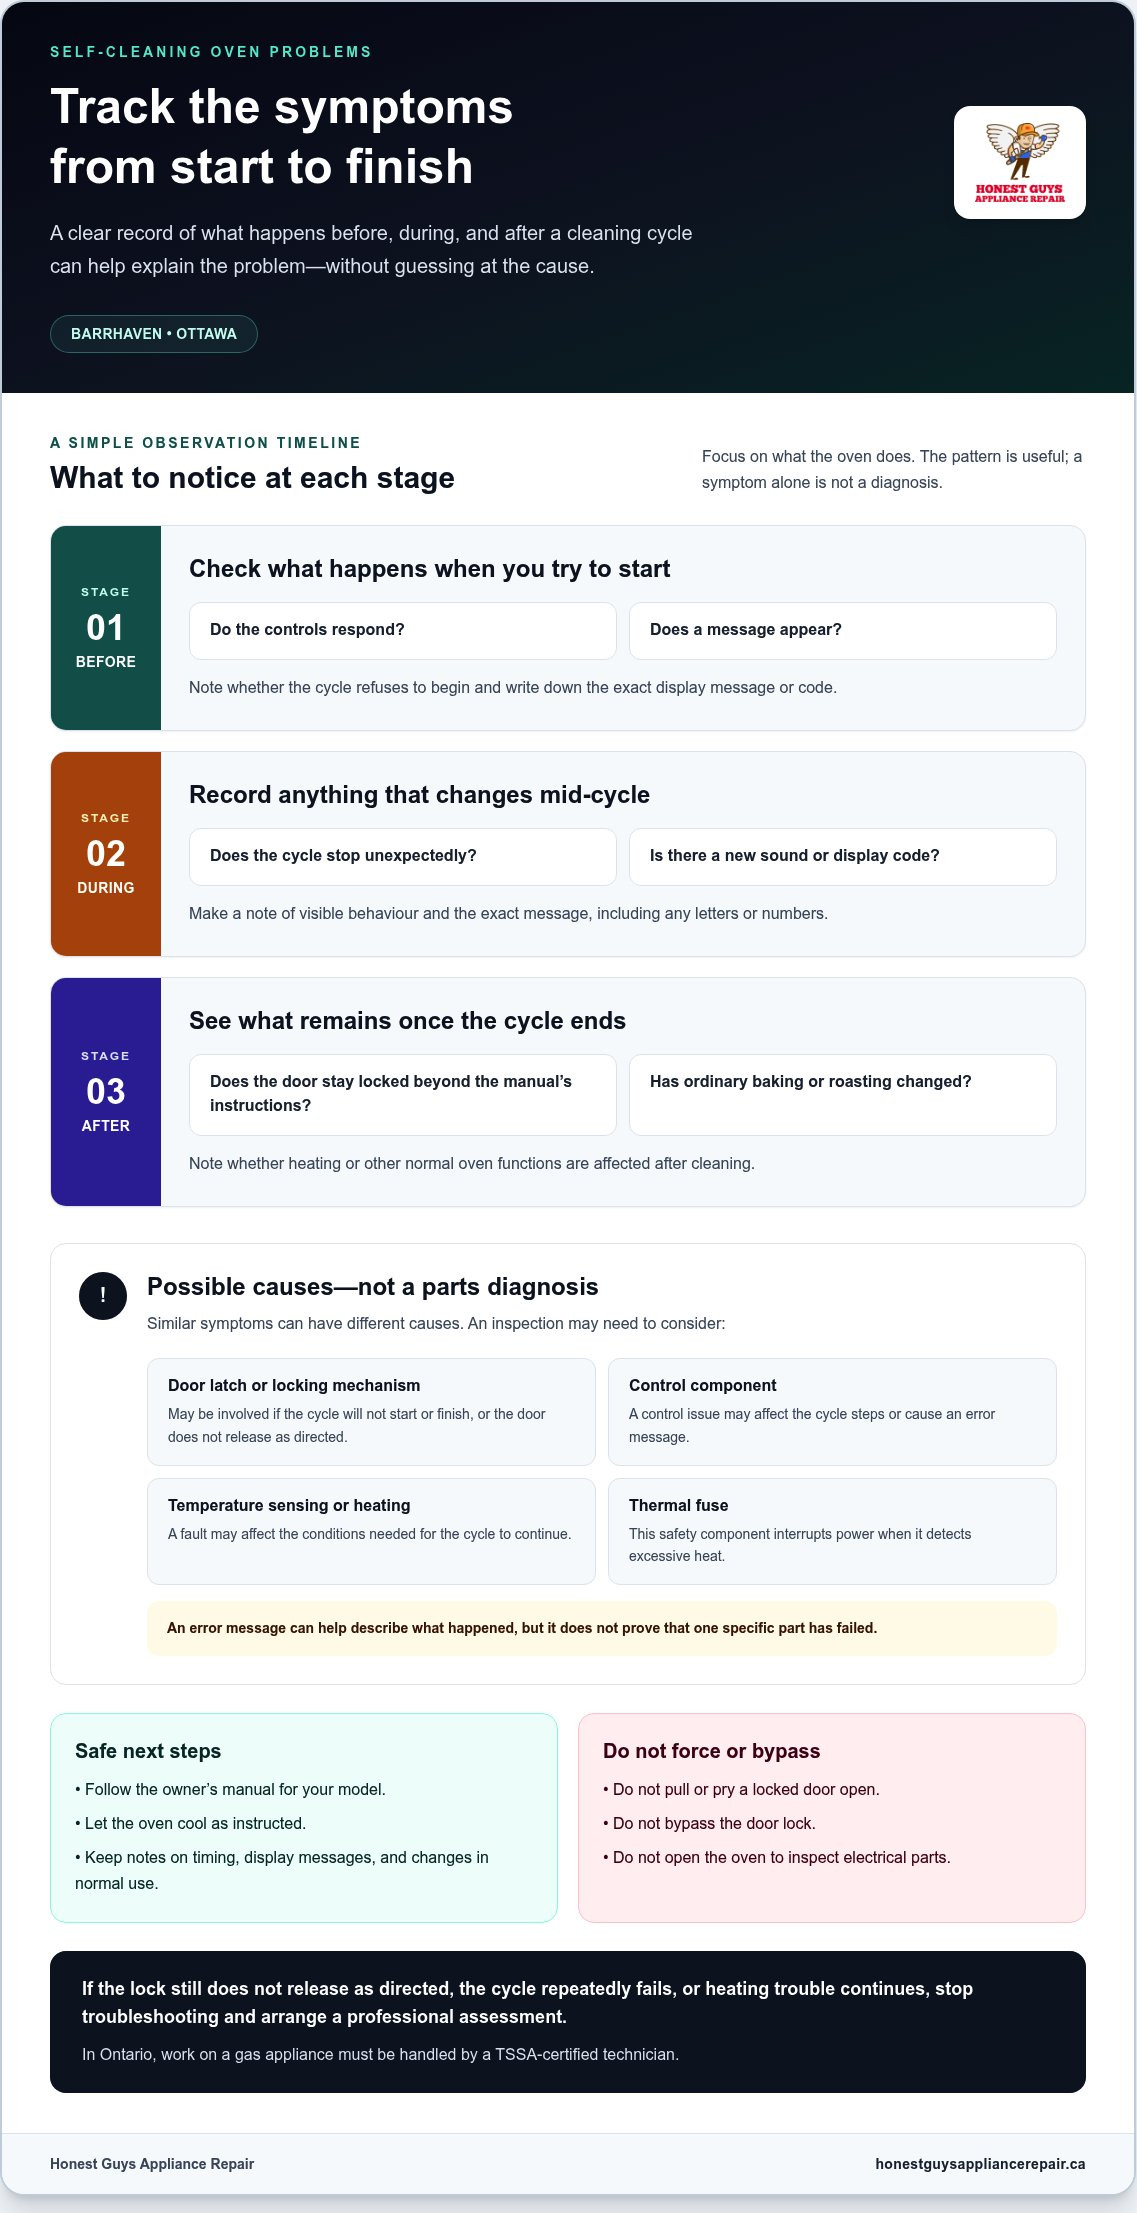Click the exclamation mark warning icon
1137x2213 pixels.
pos(103,1296)
